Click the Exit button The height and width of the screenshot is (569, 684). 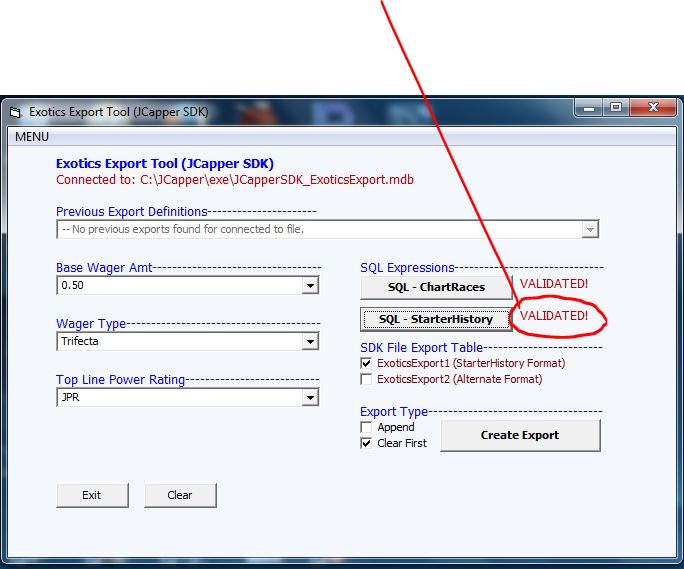tap(92, 495)
